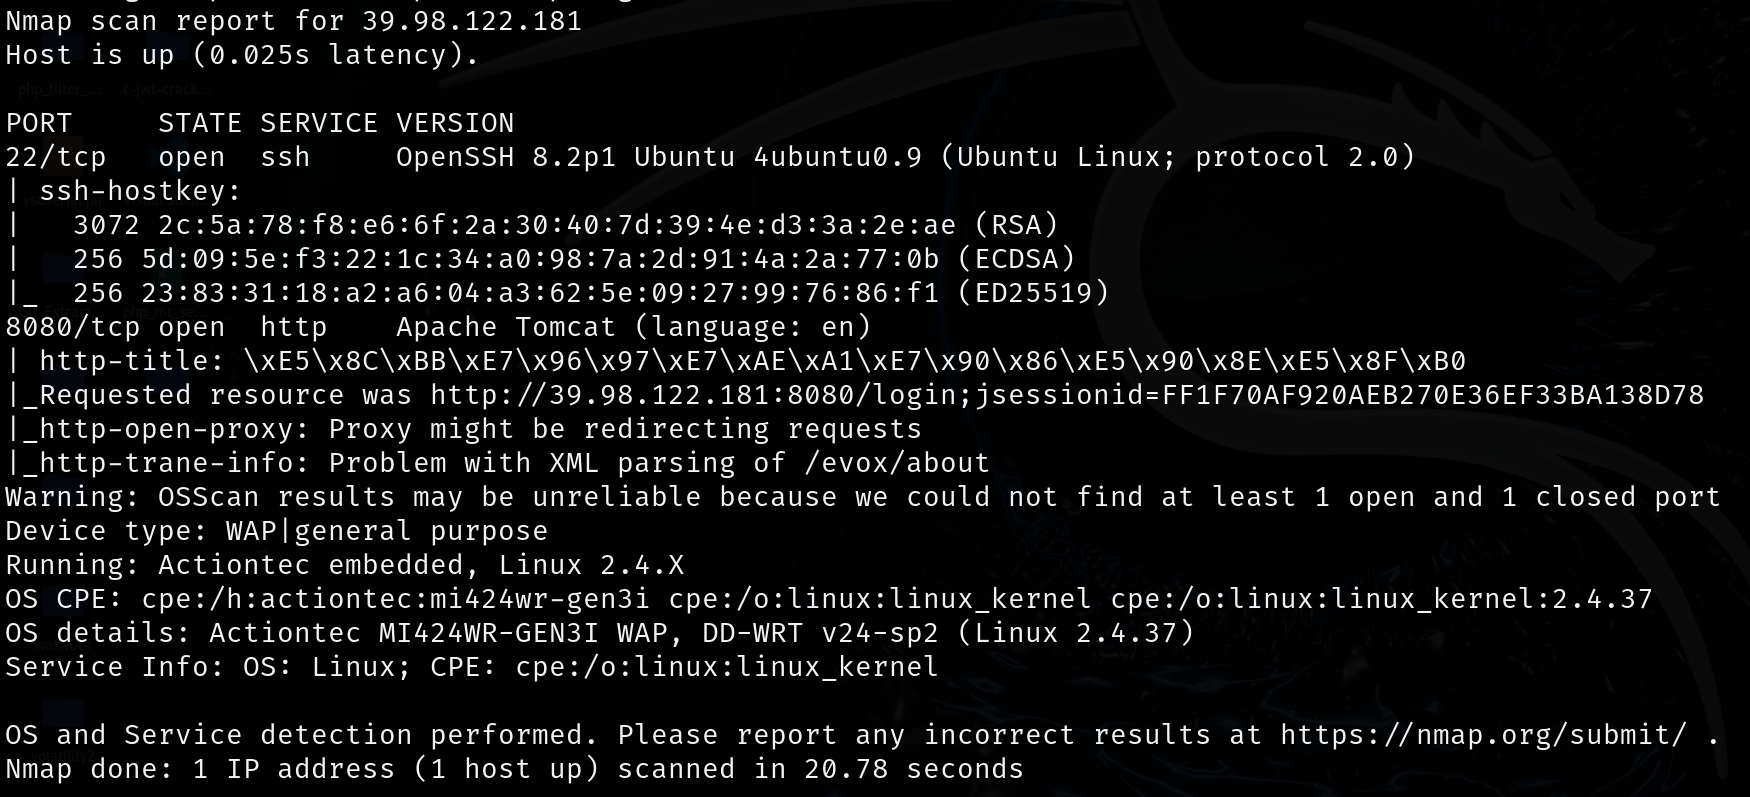Open the https://nmap.org/submit/ link
This screenshot has height=797, width=1750.
click(1483, 735)
